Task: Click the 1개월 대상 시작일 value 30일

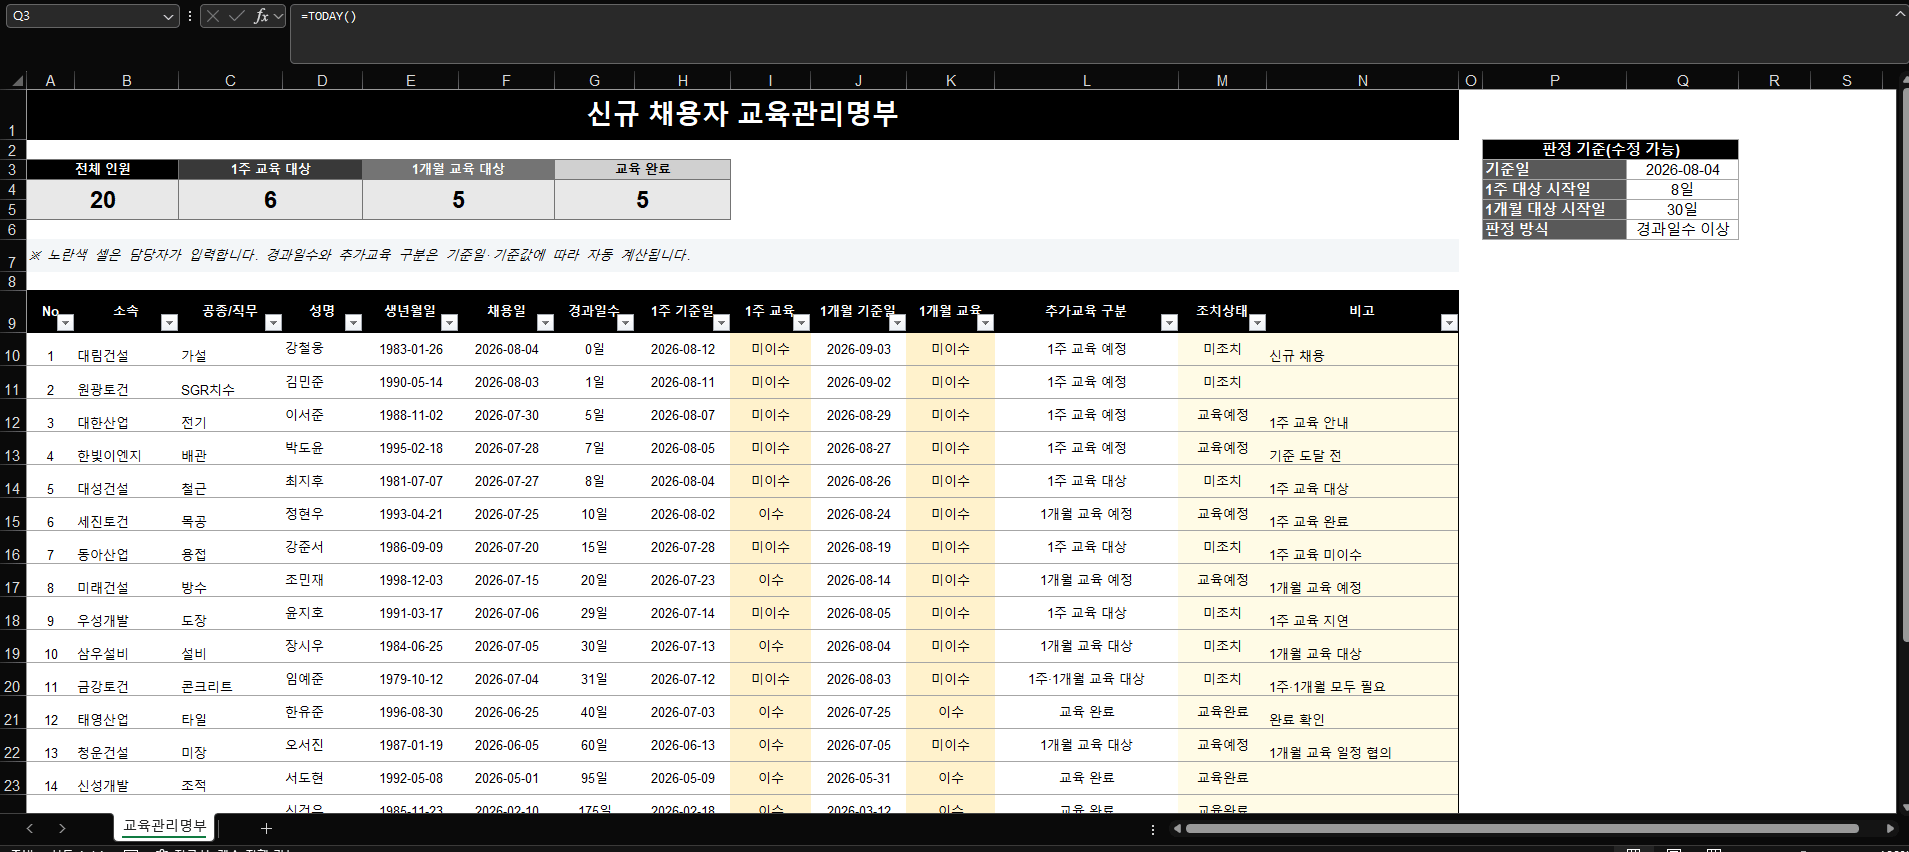Action: click(1683, 209)
